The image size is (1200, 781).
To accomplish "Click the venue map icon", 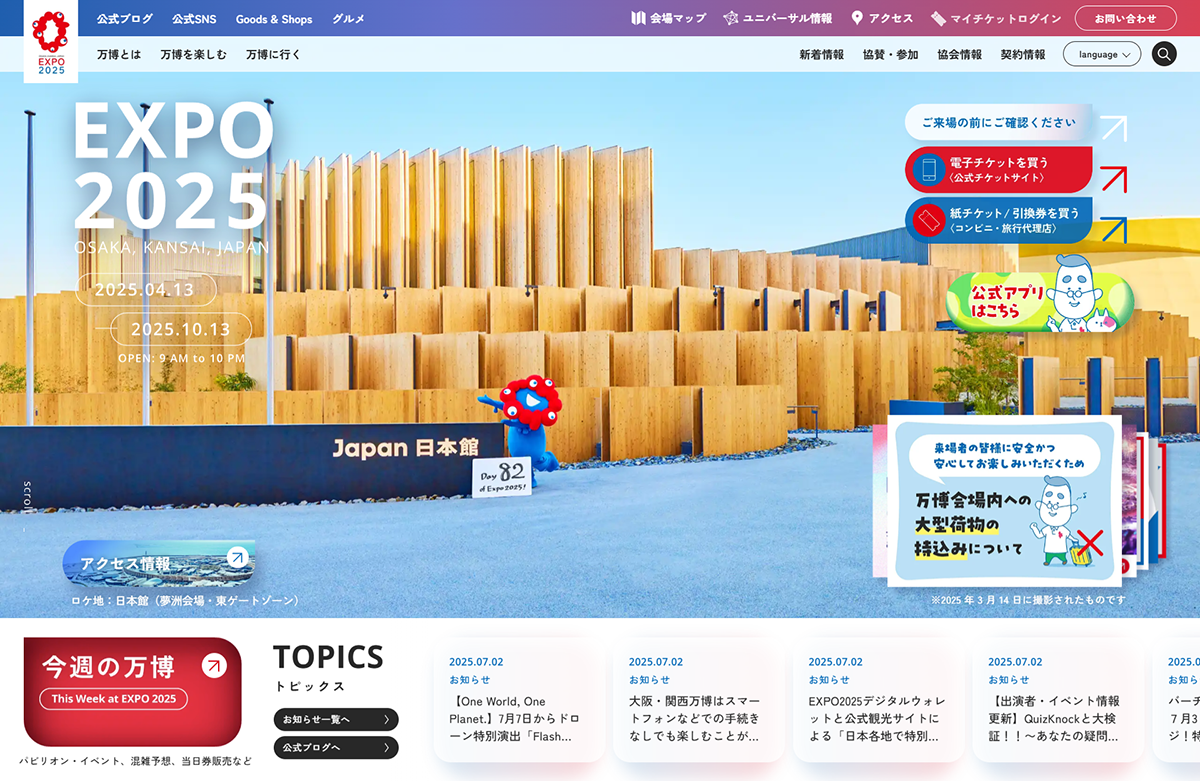I will pyautogui.click(x=639, y=18).
